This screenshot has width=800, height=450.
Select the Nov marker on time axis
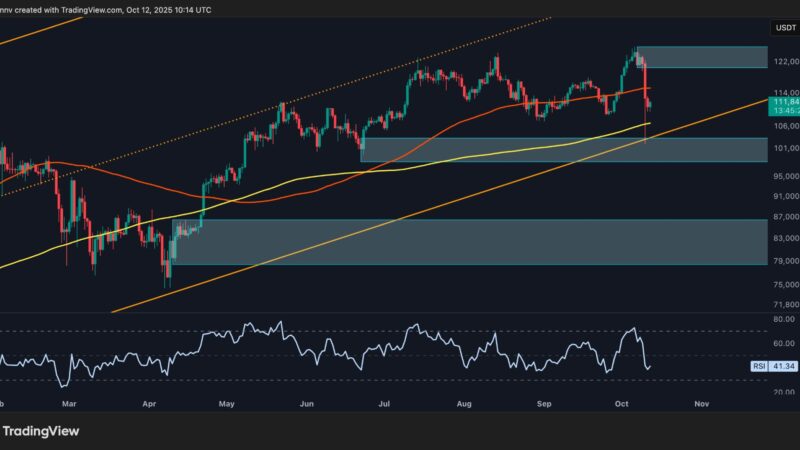tap(701, 405)
